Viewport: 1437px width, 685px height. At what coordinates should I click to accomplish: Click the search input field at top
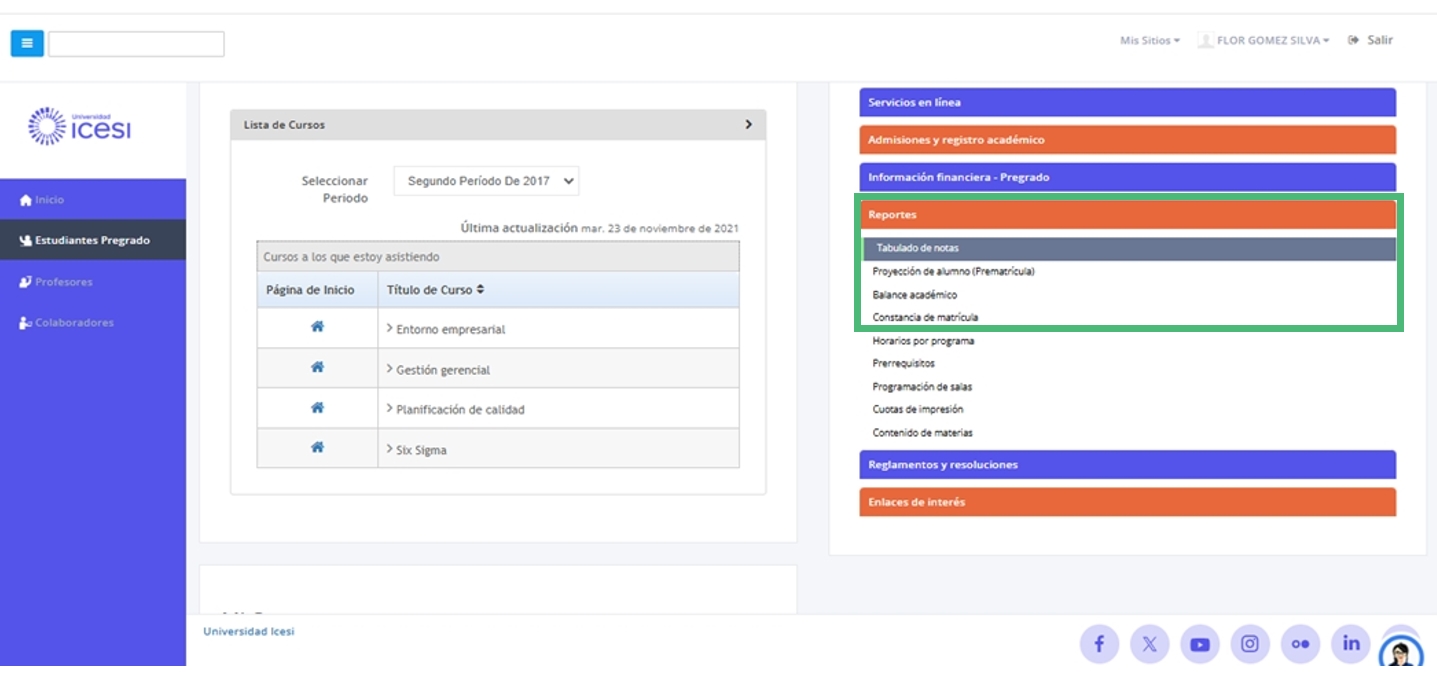pyautogui.click(x=136, y=44)
